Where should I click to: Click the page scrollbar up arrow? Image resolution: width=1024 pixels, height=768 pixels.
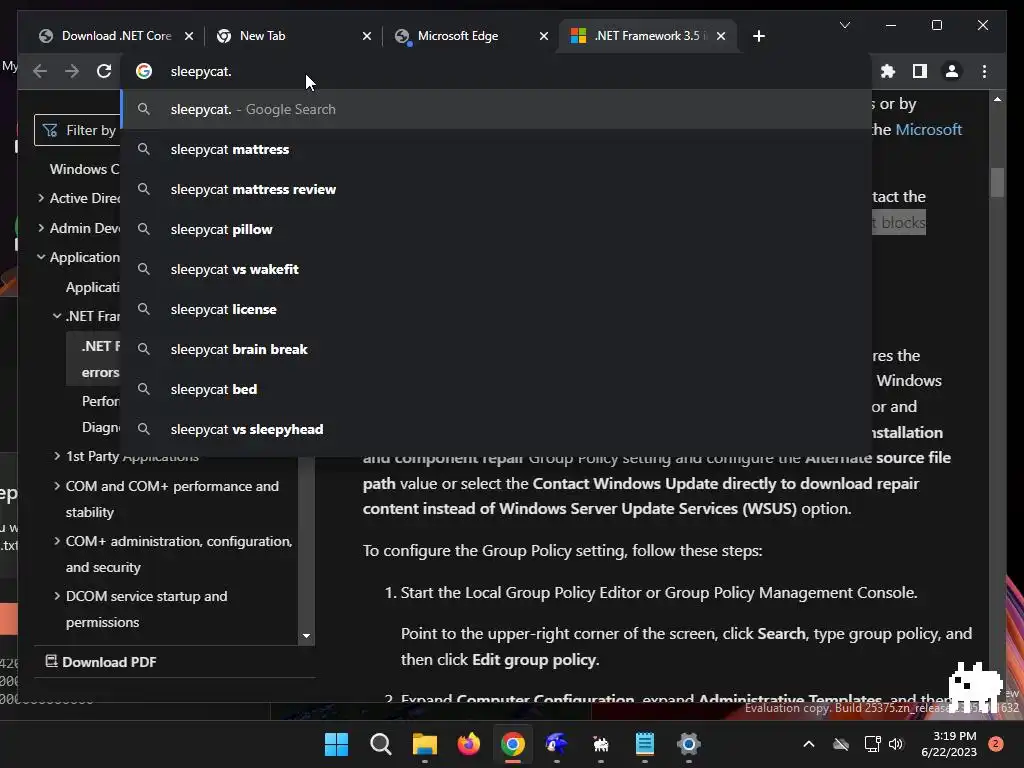(997, 100)
